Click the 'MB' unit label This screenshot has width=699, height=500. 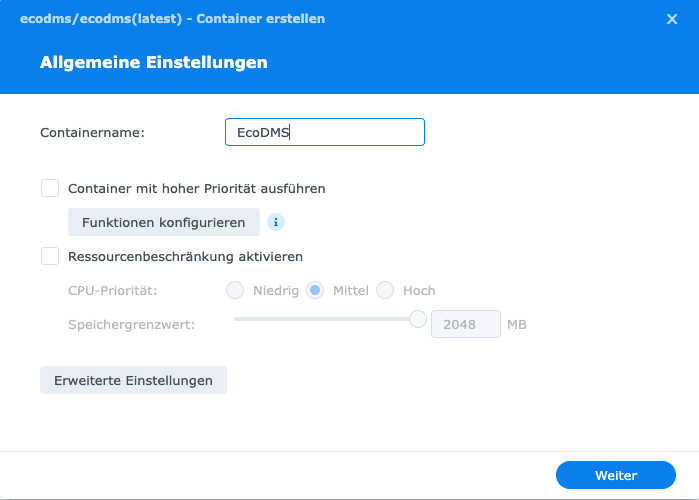pyautogui.click(x=517, y=324)
